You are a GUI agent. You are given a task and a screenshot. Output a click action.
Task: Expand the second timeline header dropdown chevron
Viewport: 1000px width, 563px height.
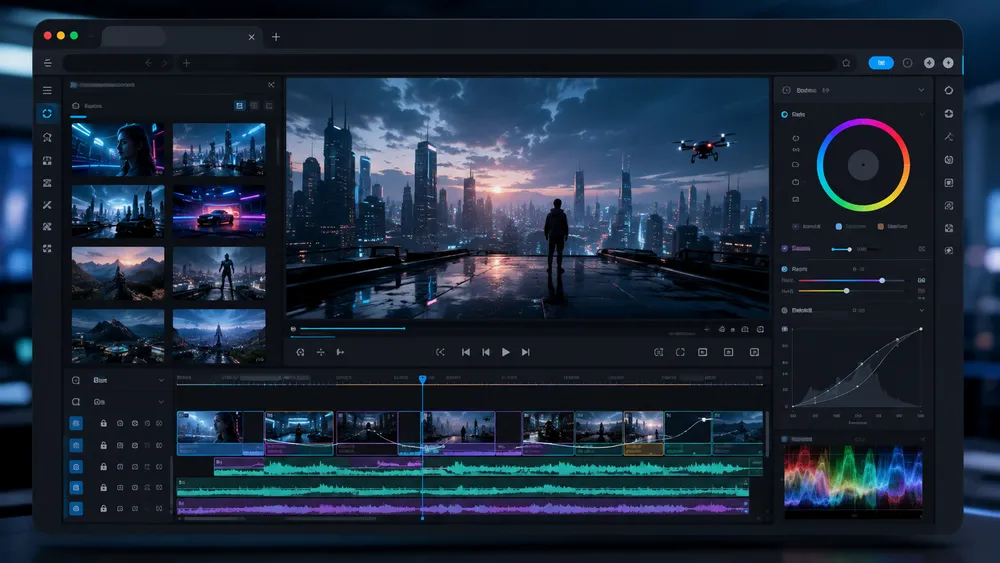coord(161,402)
